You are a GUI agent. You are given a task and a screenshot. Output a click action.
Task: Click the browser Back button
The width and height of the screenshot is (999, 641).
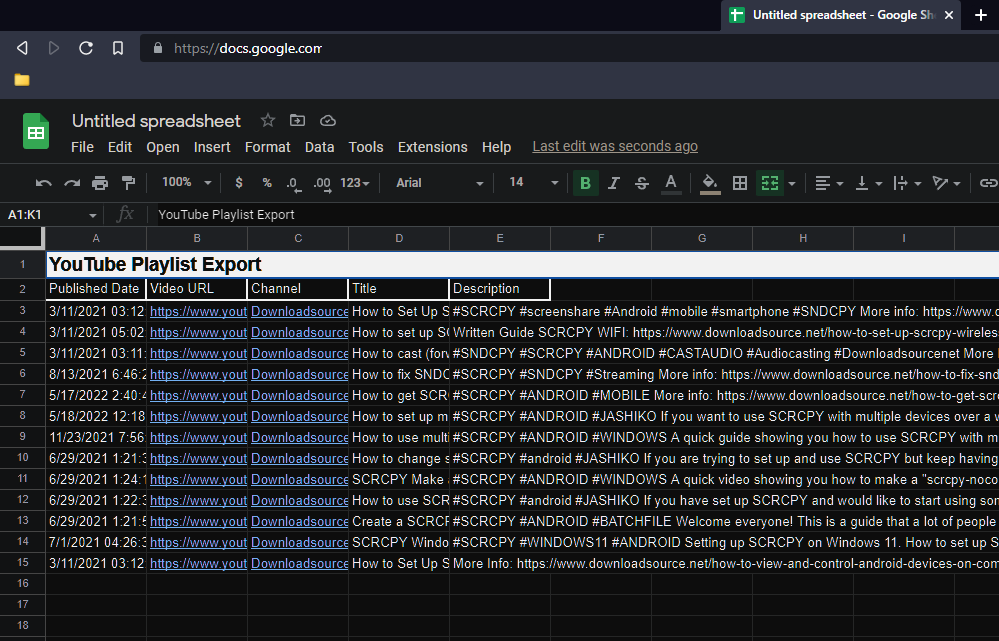coord(22,48)
